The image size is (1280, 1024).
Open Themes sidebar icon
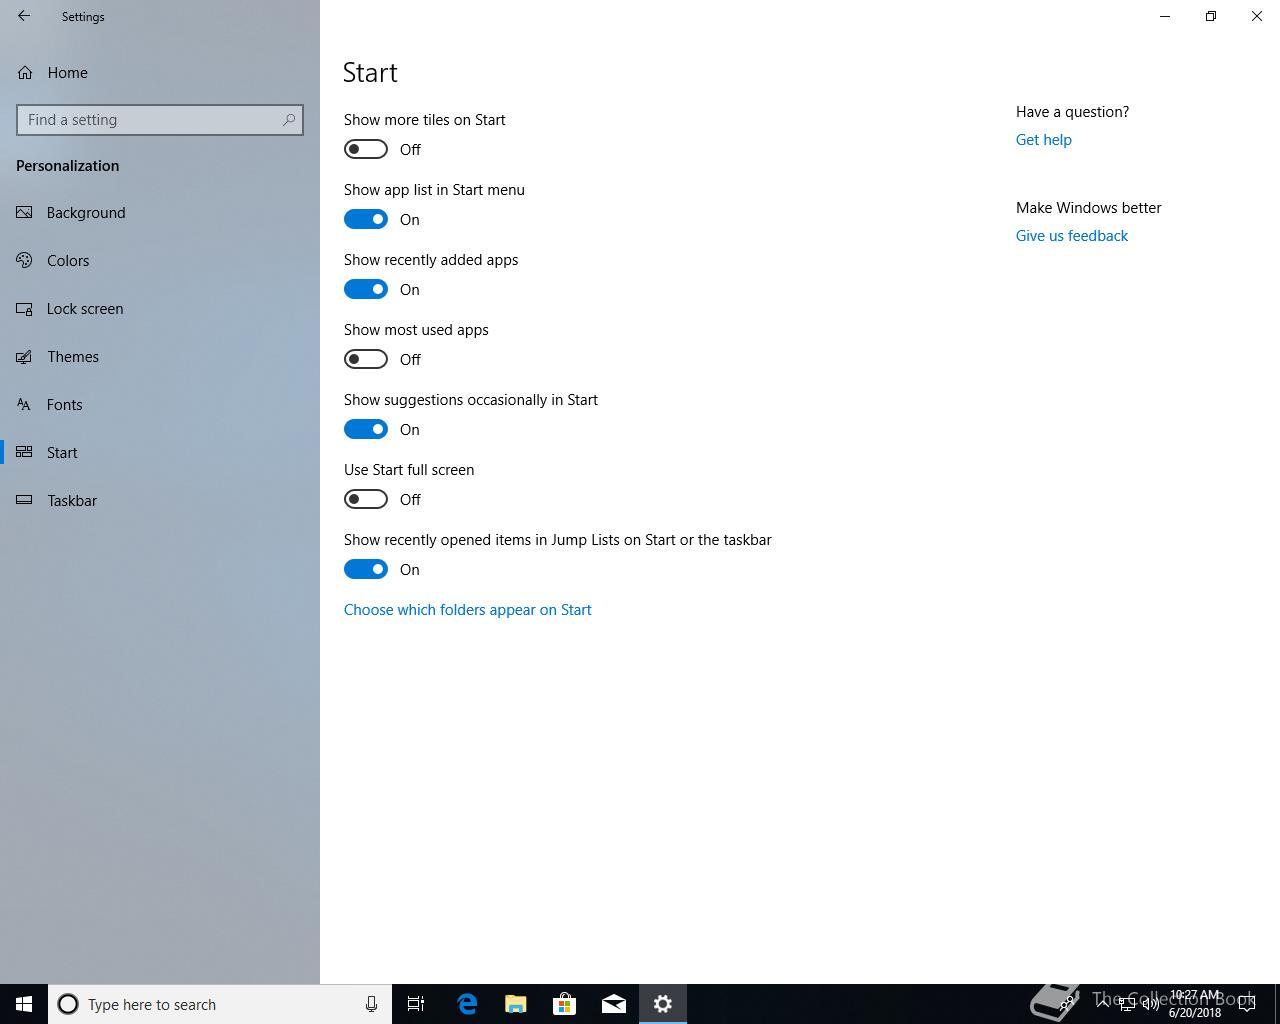pos(25,357)
